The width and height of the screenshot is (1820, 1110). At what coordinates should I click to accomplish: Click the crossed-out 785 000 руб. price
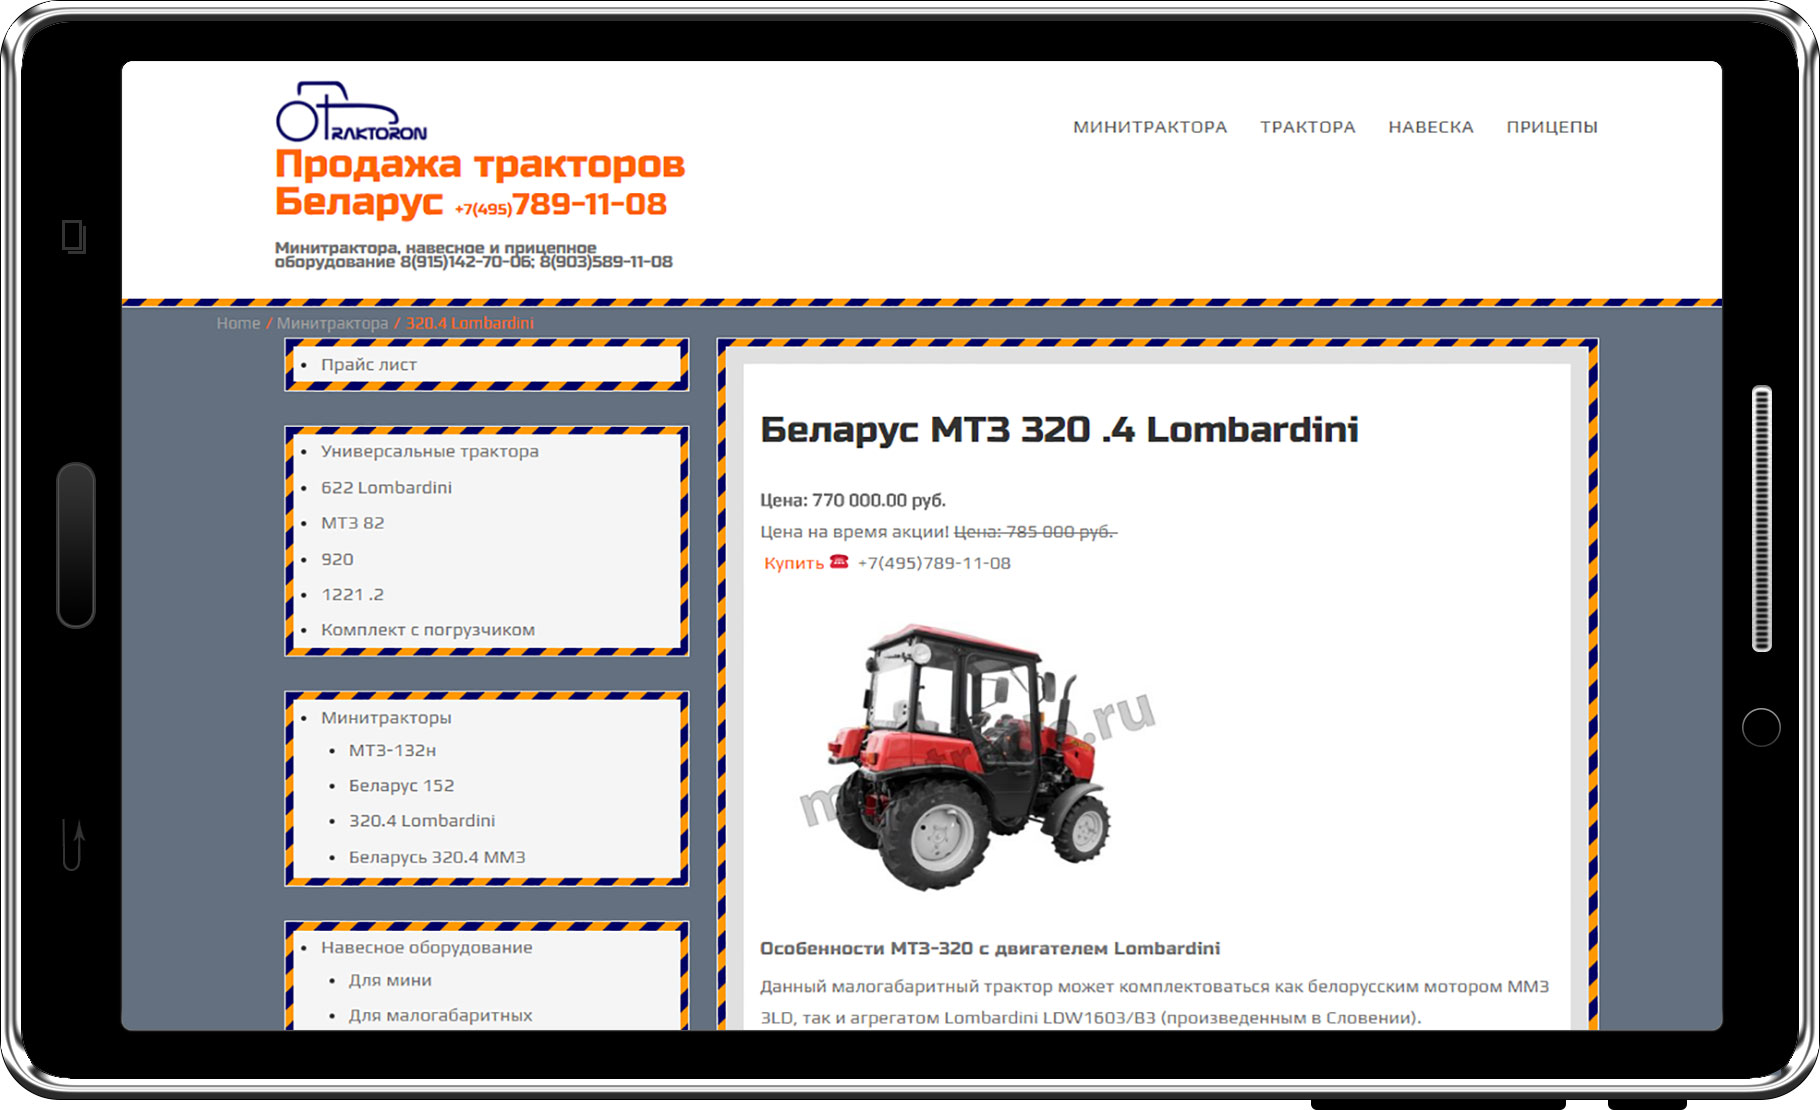[1035, 532]
